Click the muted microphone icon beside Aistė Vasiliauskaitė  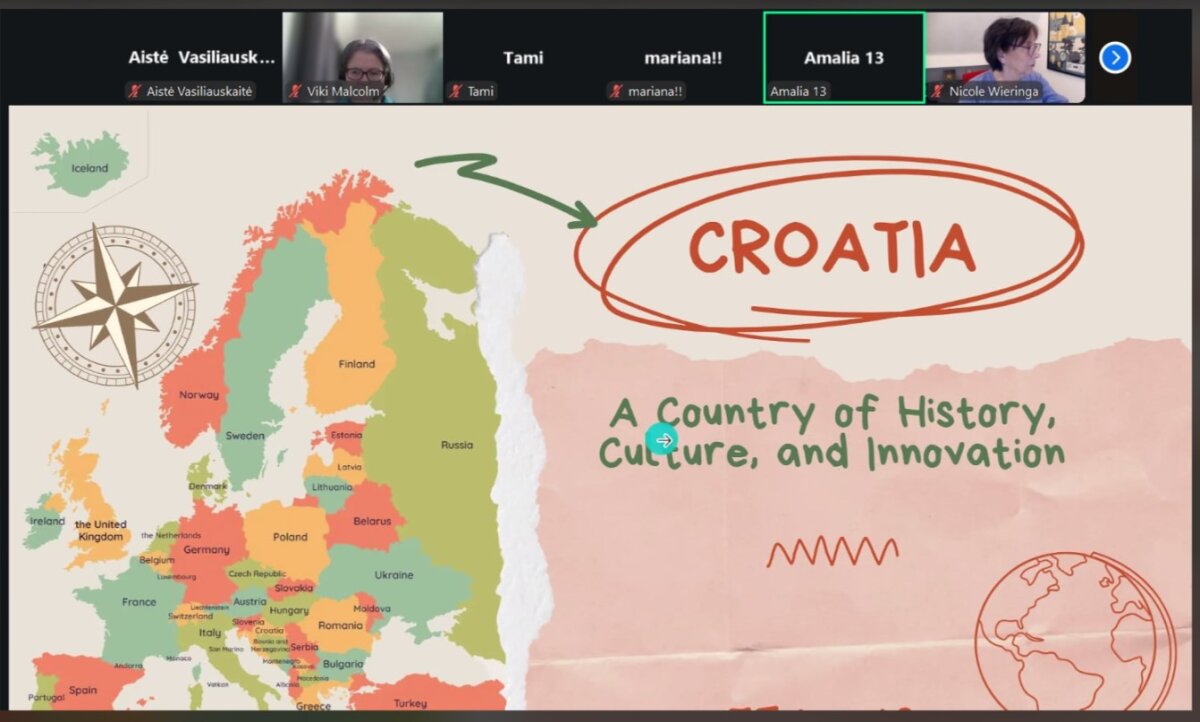pos(134,91)
